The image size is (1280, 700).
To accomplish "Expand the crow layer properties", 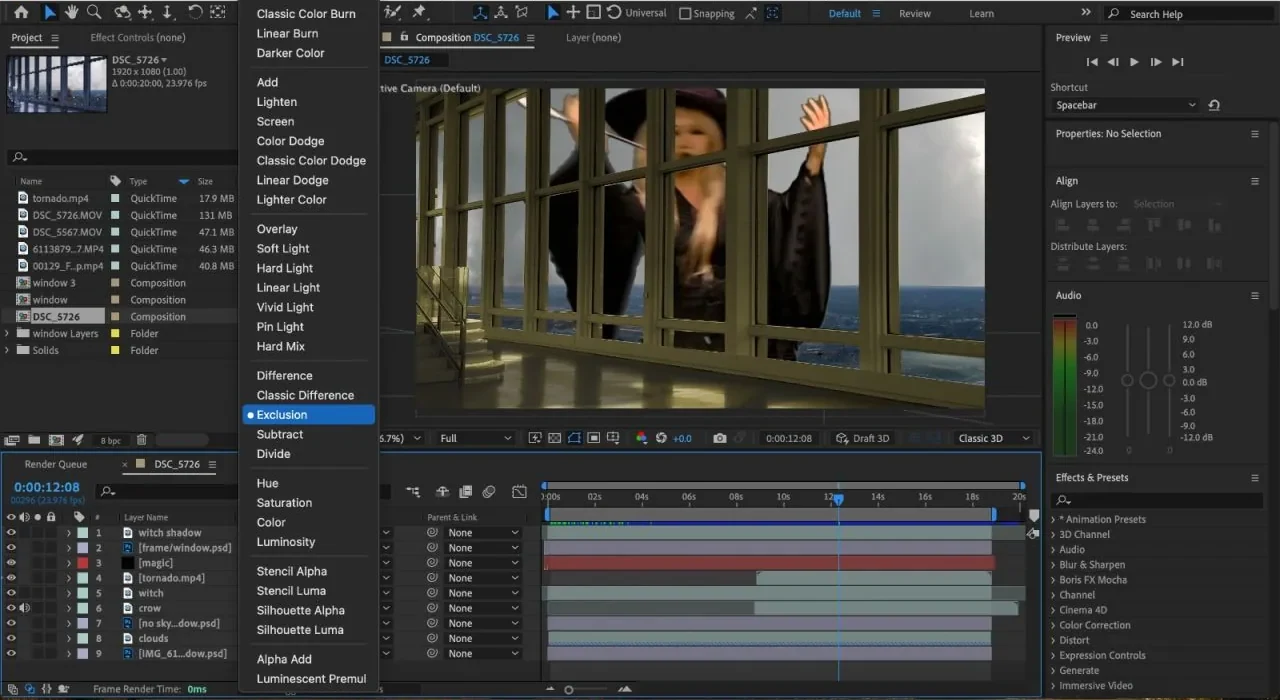I will (69, 608).
